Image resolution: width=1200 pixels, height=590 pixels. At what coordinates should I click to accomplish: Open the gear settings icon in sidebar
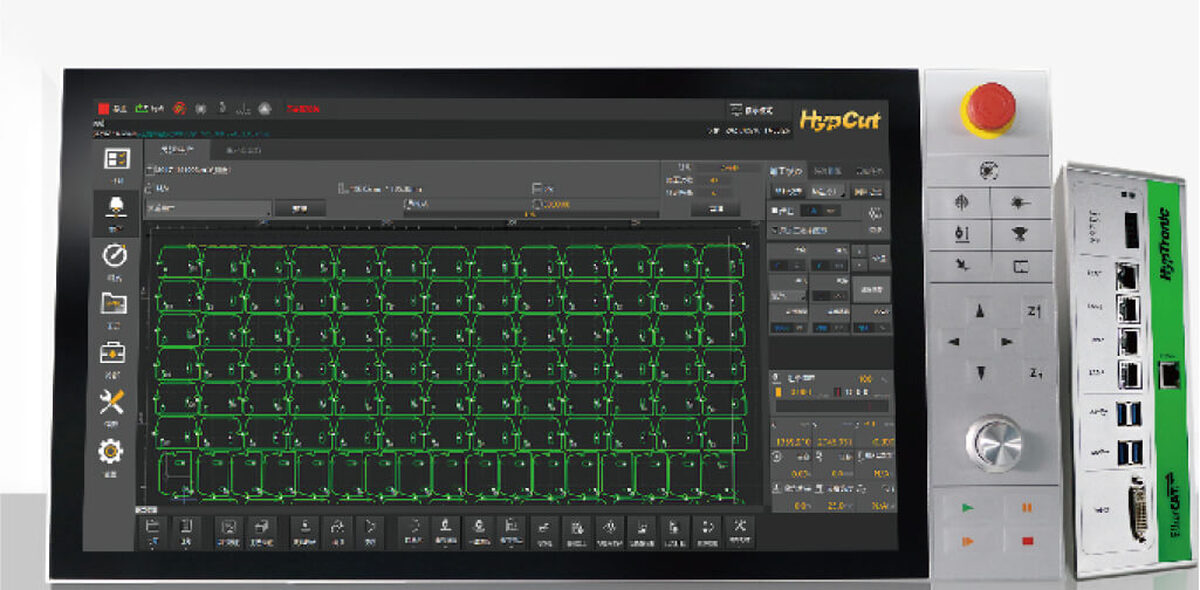(110, 451)
